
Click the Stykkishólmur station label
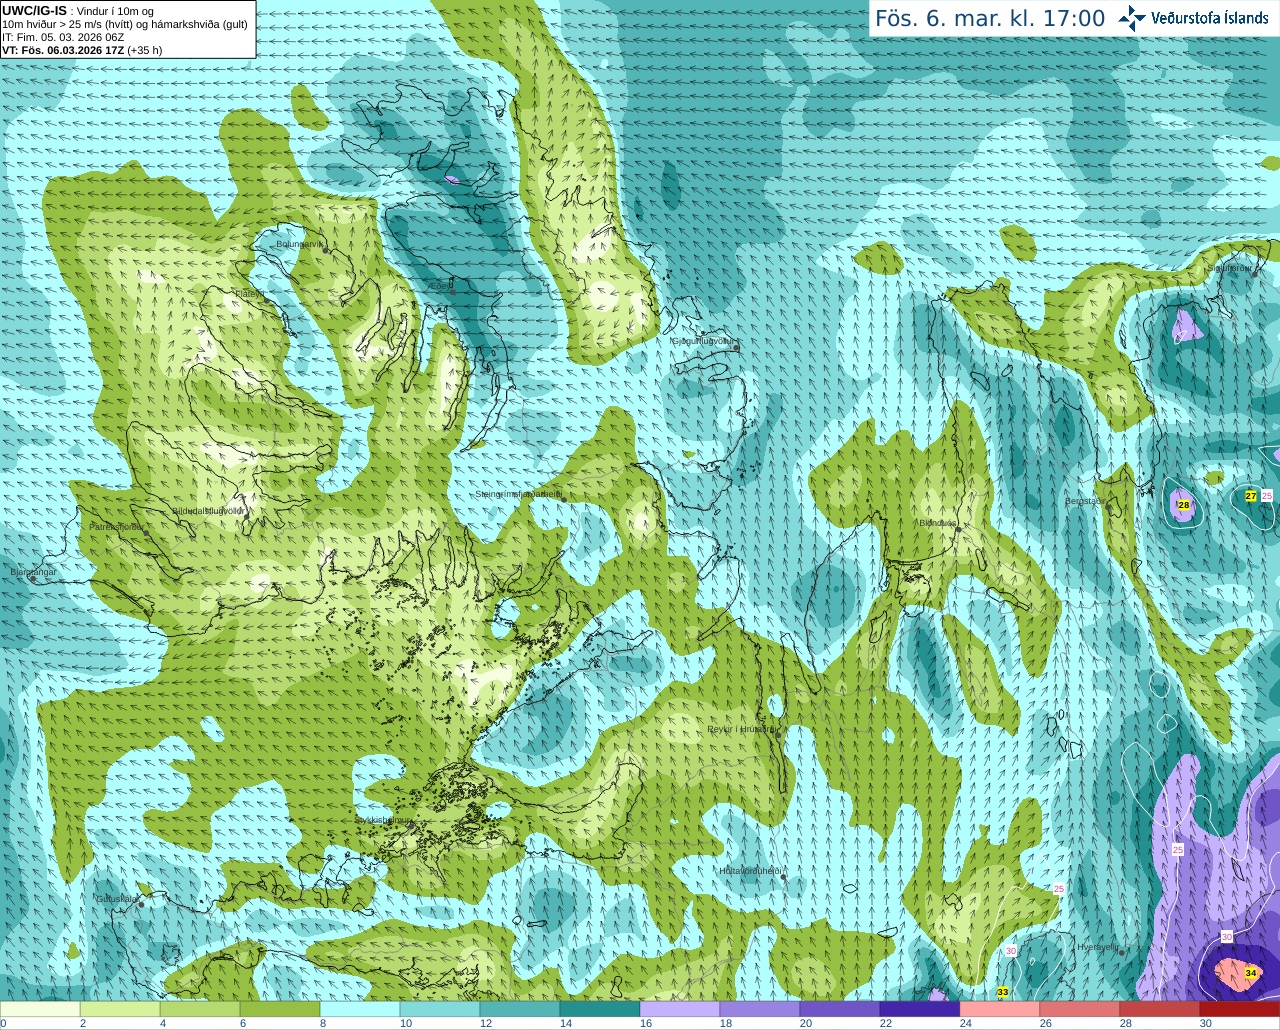(x=382, y=820)
